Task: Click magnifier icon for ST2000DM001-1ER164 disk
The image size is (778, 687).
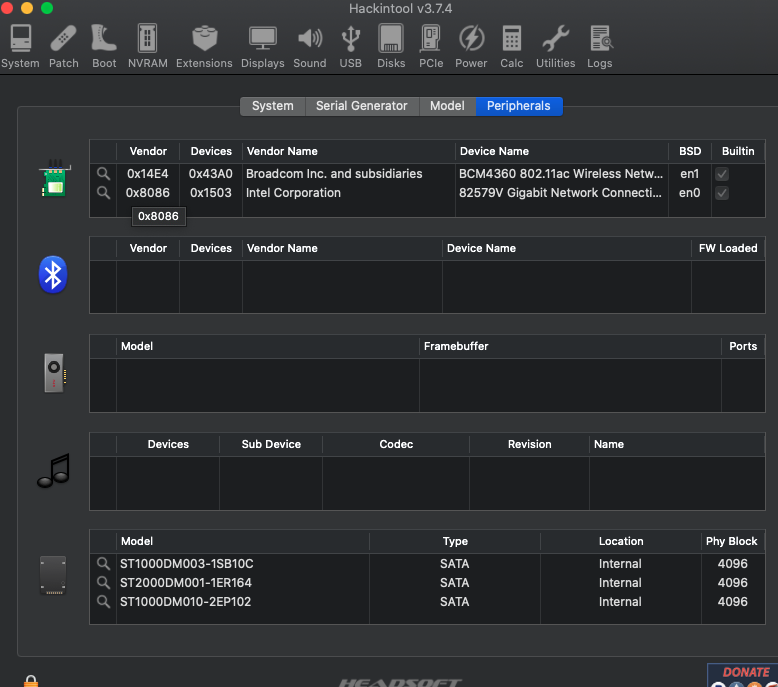Action: 103,582
